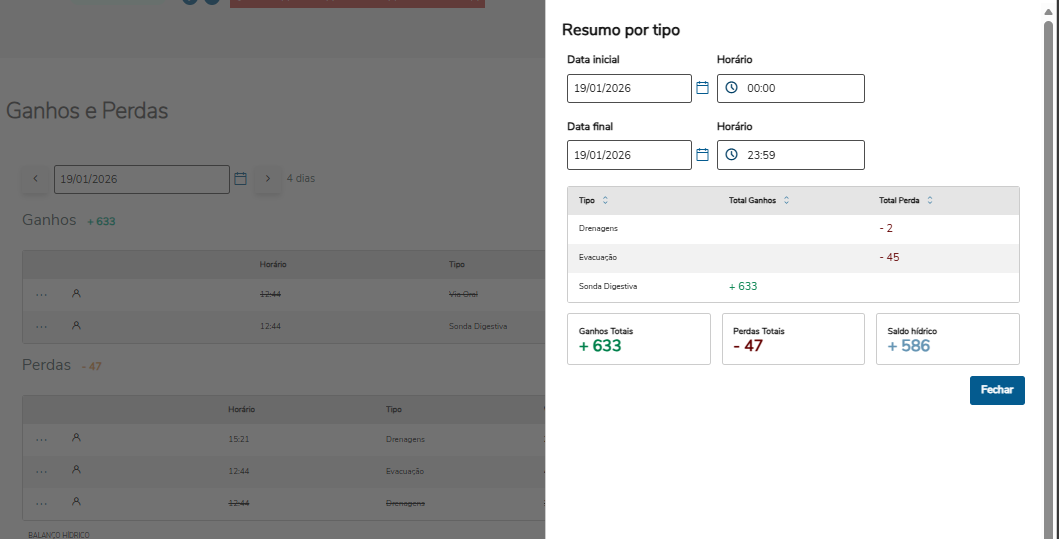Viewport: 1059px width, 539px height.
Task: Click the Data inicial date field
Action: 629,88
